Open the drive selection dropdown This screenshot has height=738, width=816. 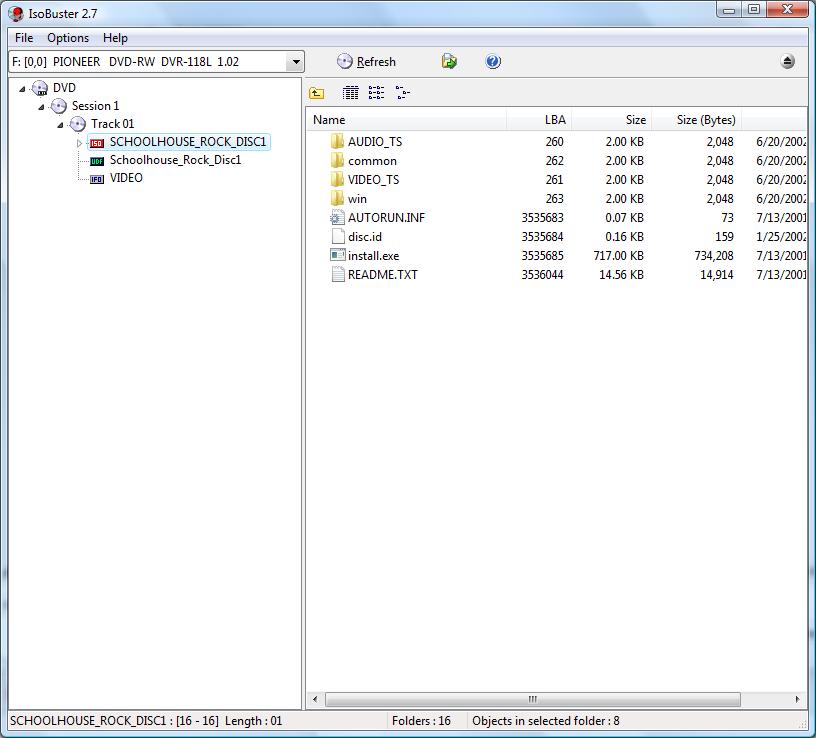click(296, 62)
